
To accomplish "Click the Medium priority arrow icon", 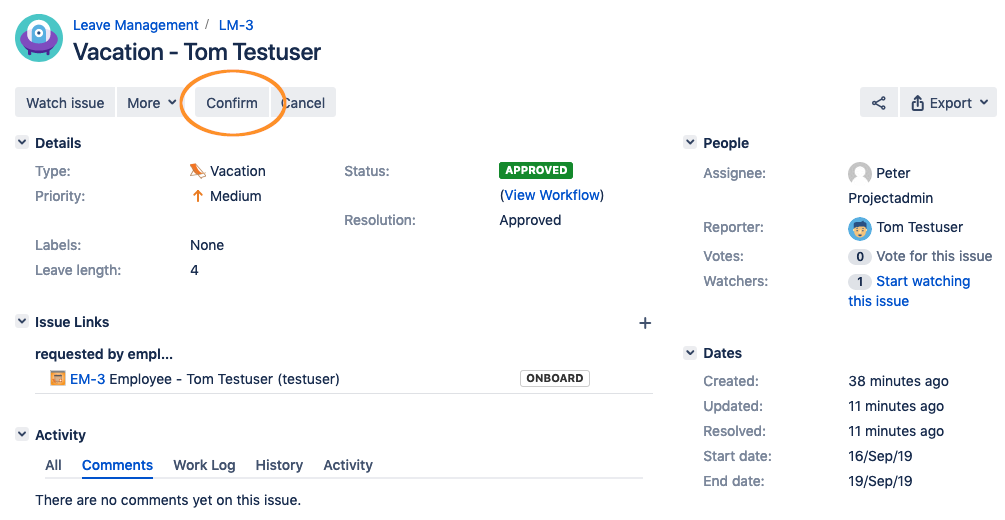I will [x=198, y=196].
